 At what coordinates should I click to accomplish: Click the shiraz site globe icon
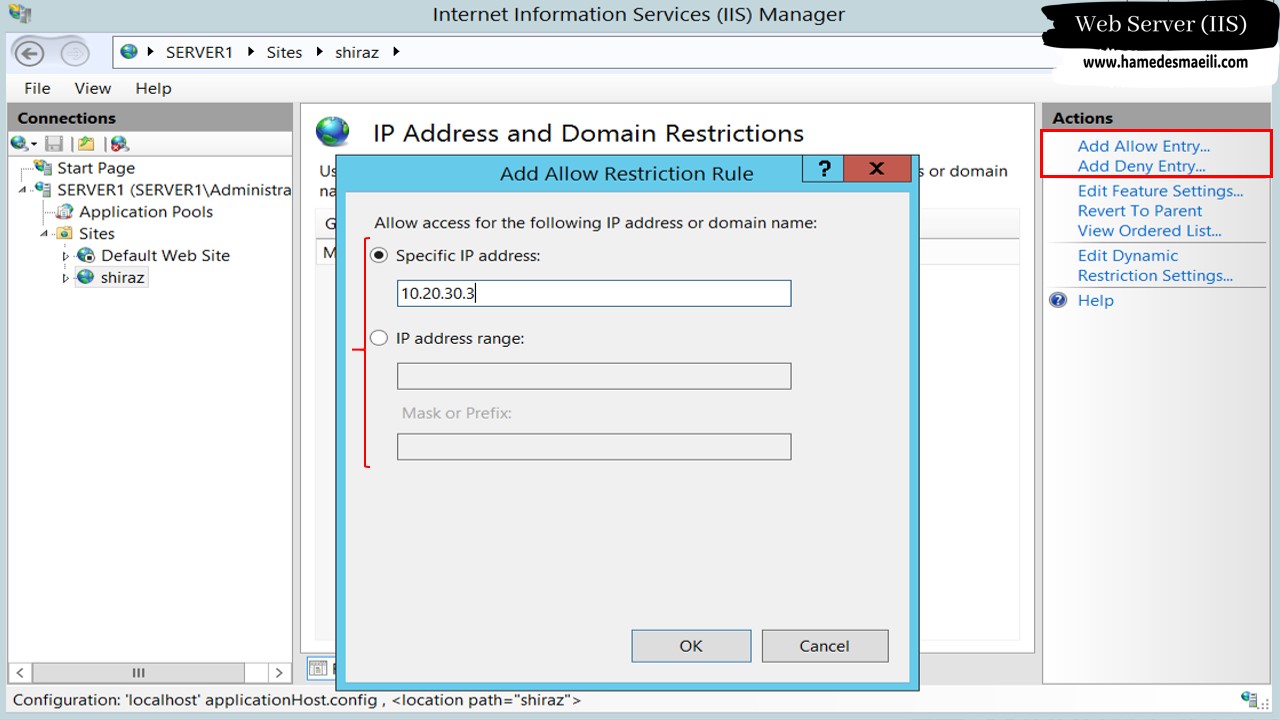coord(86,277)
